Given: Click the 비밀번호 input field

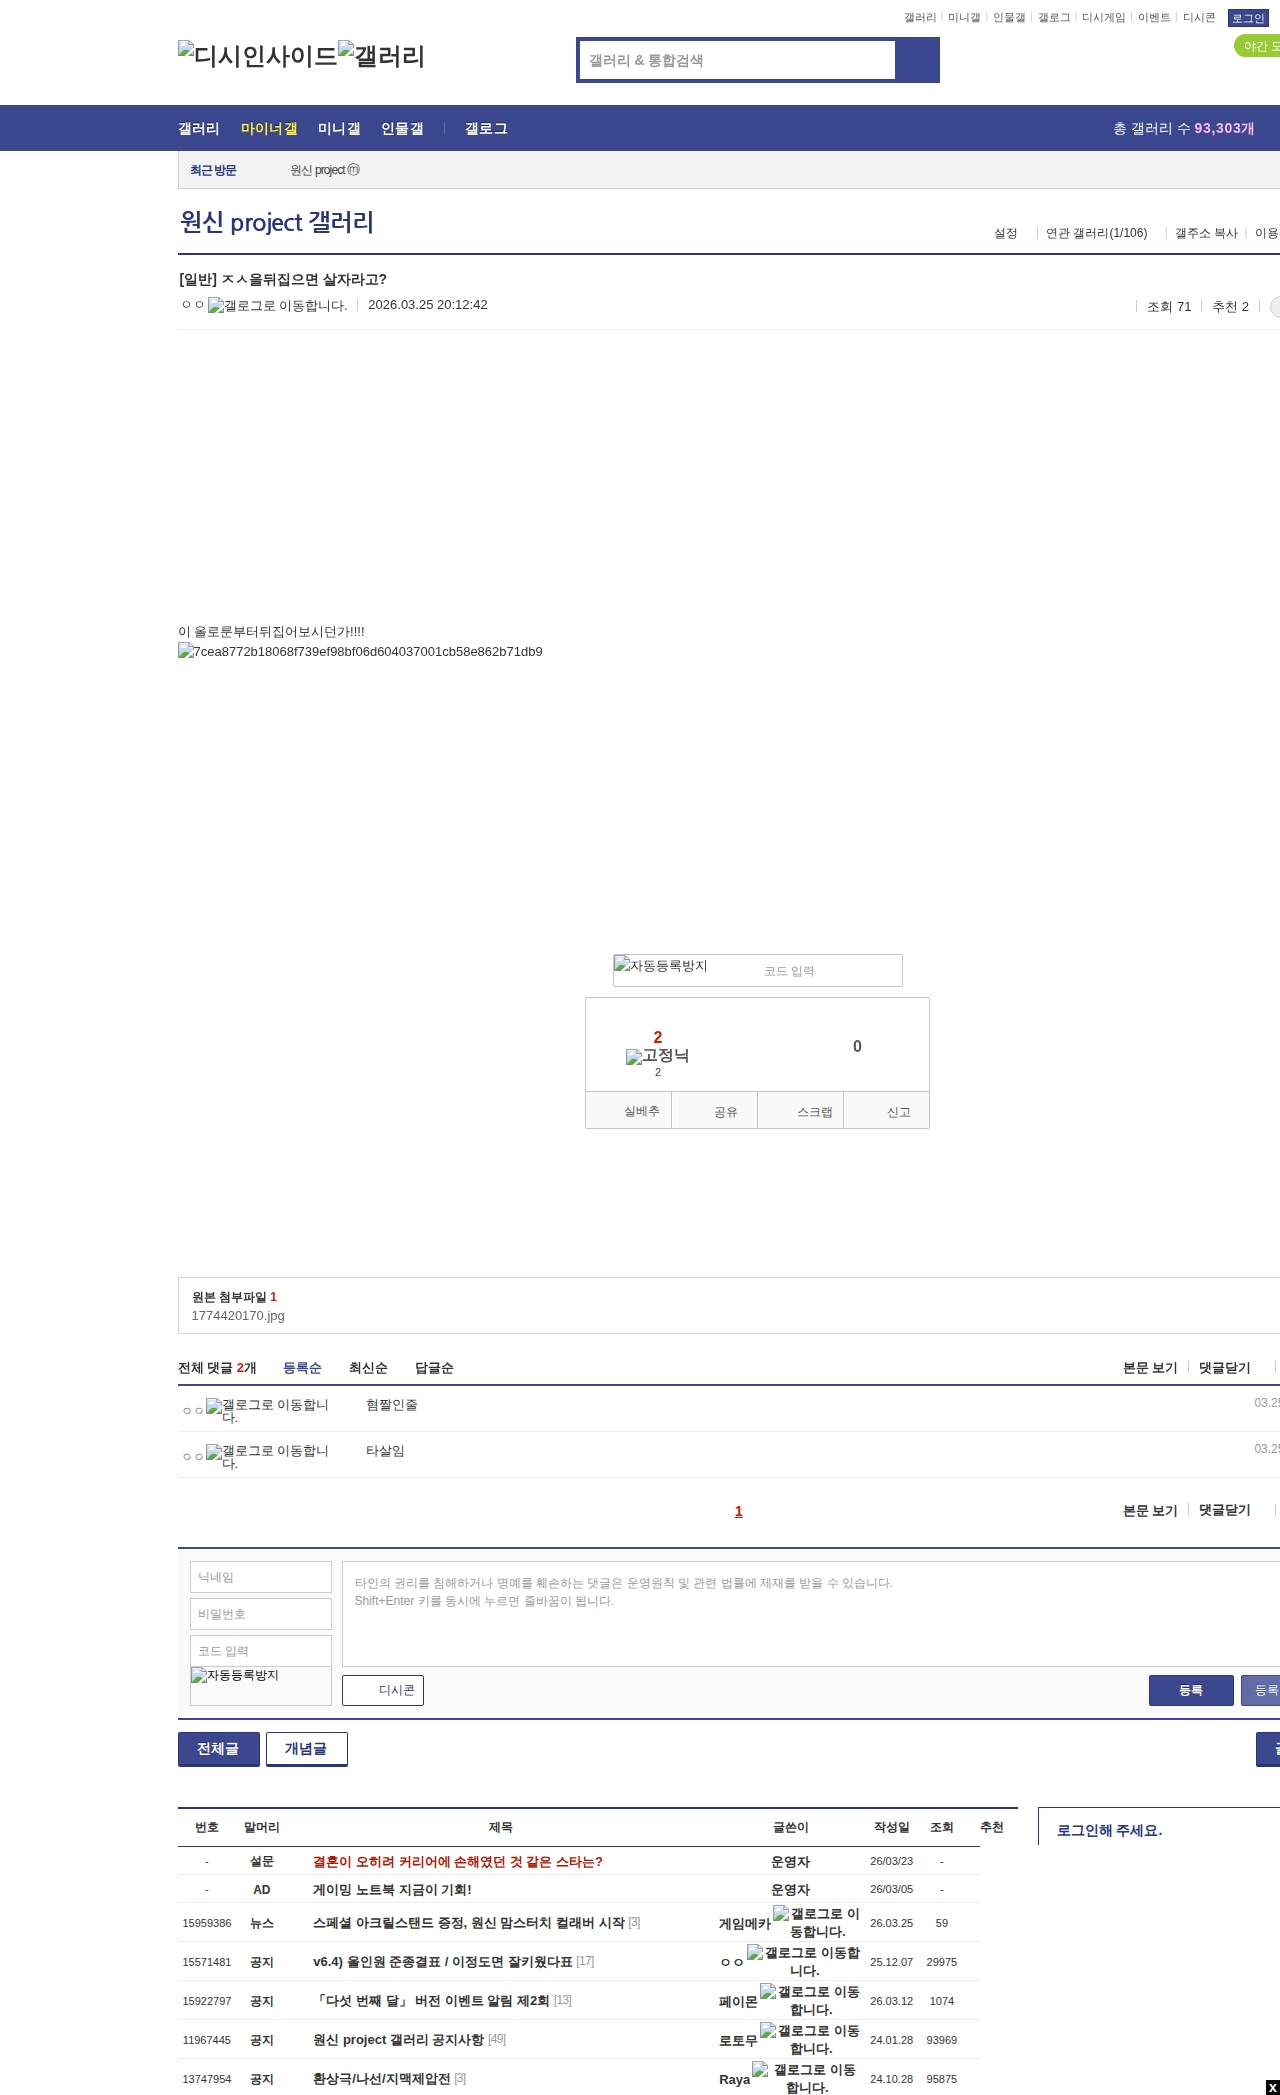Looking at the screenshot, I should point(261,1614).
